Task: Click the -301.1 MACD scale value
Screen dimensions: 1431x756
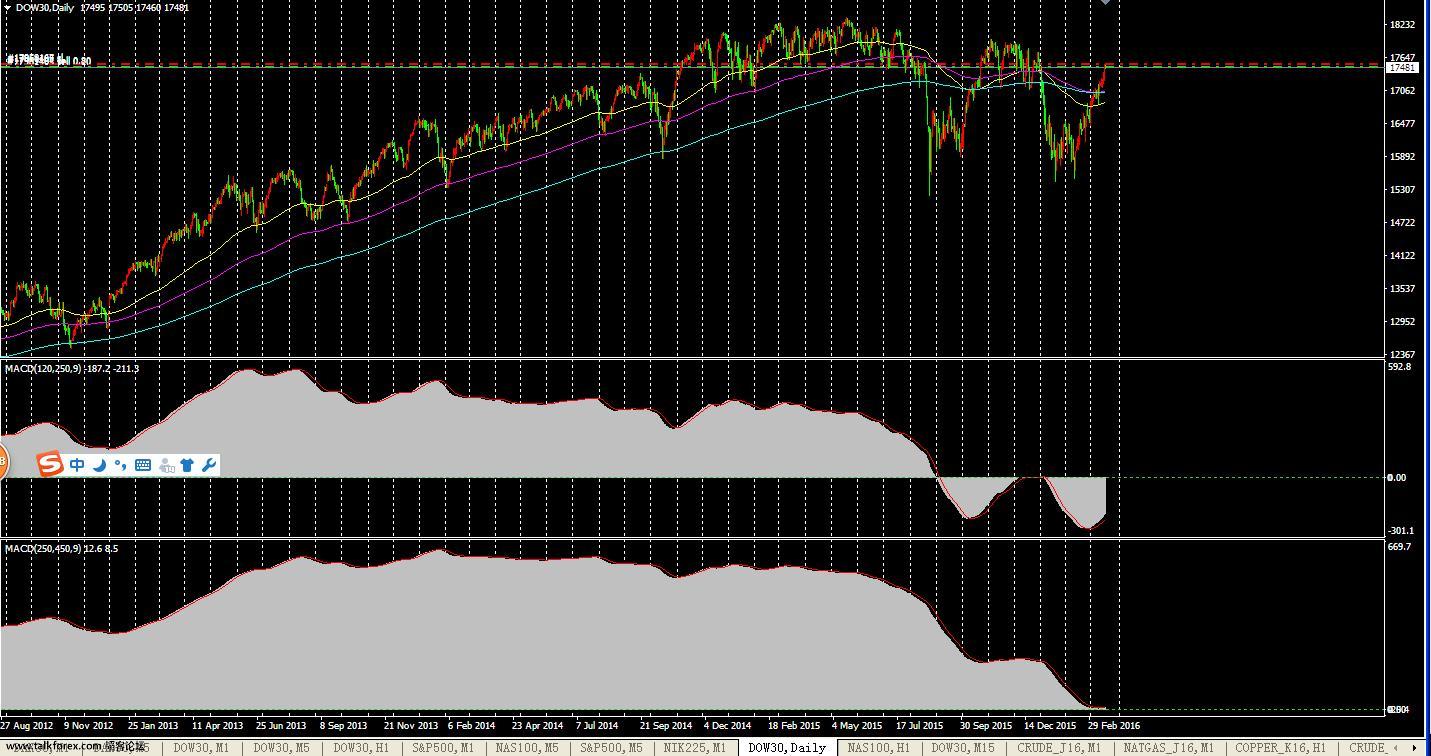Action: [1401, 531]
